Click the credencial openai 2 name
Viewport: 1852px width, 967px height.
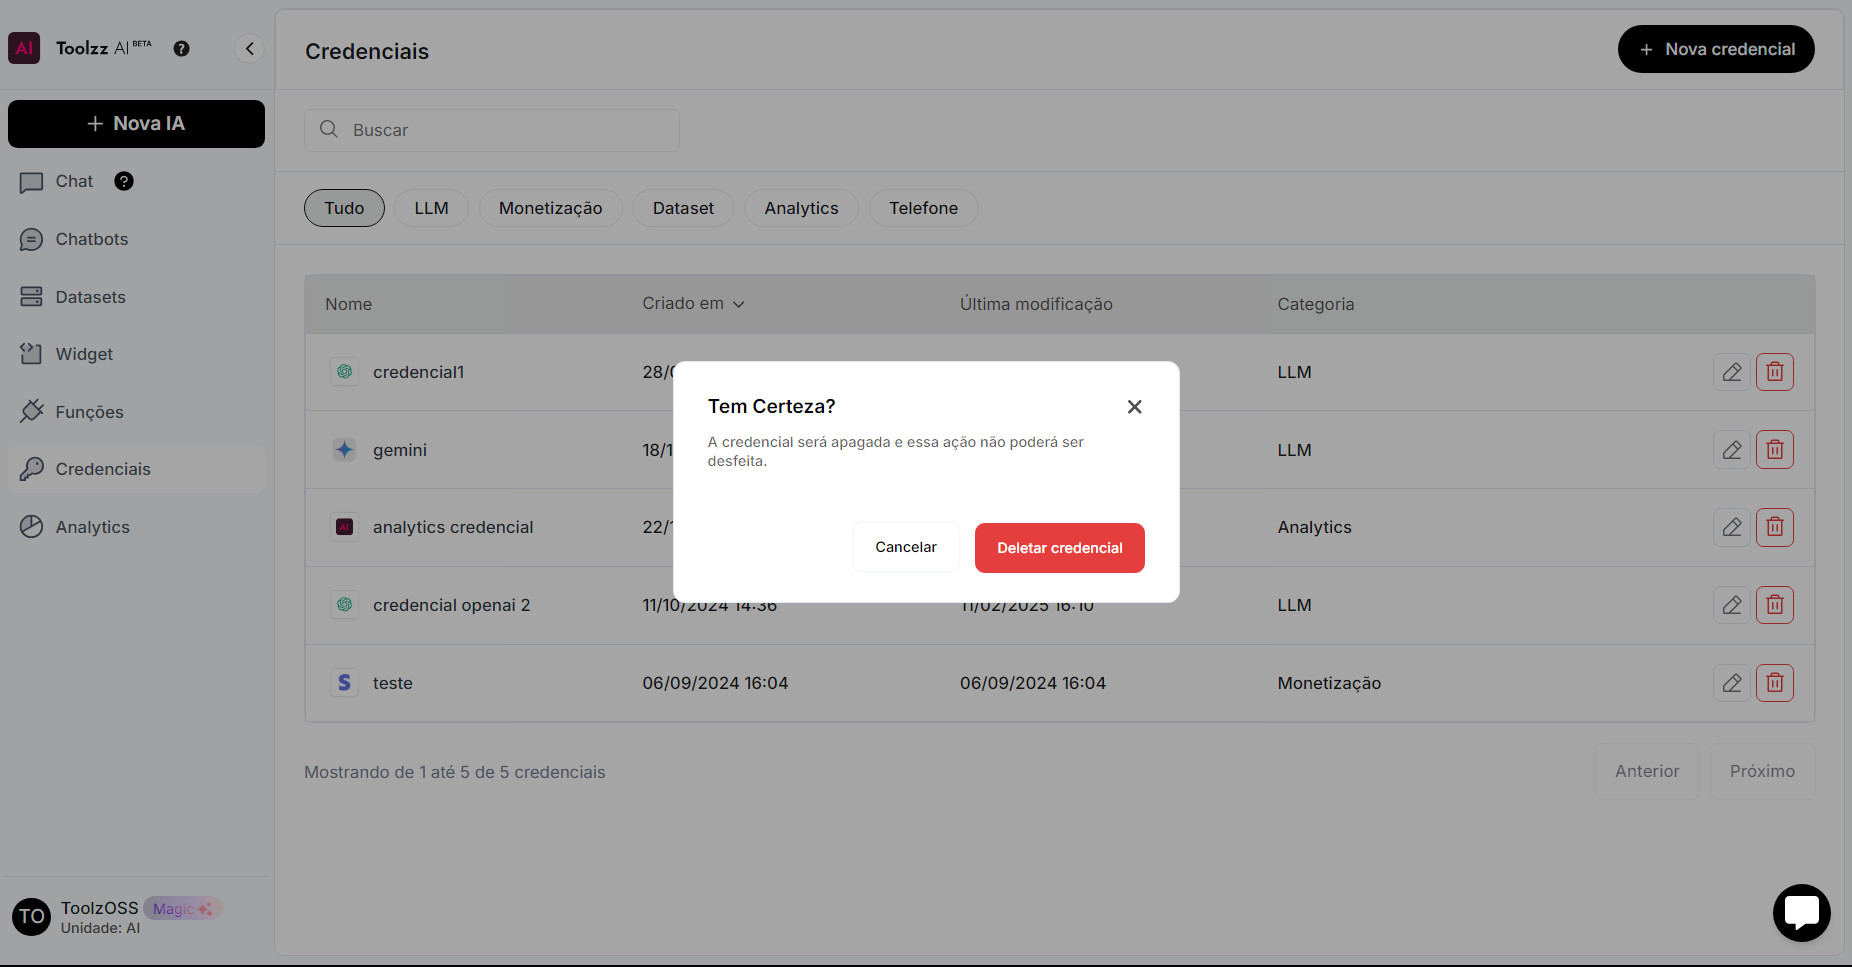(452, 605)
